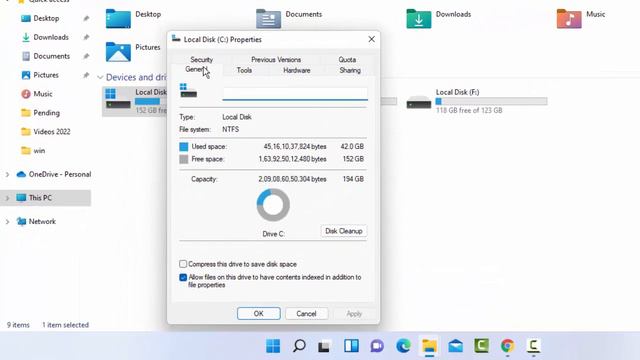Select the OneDrive - Personal cloud icon

21,174
